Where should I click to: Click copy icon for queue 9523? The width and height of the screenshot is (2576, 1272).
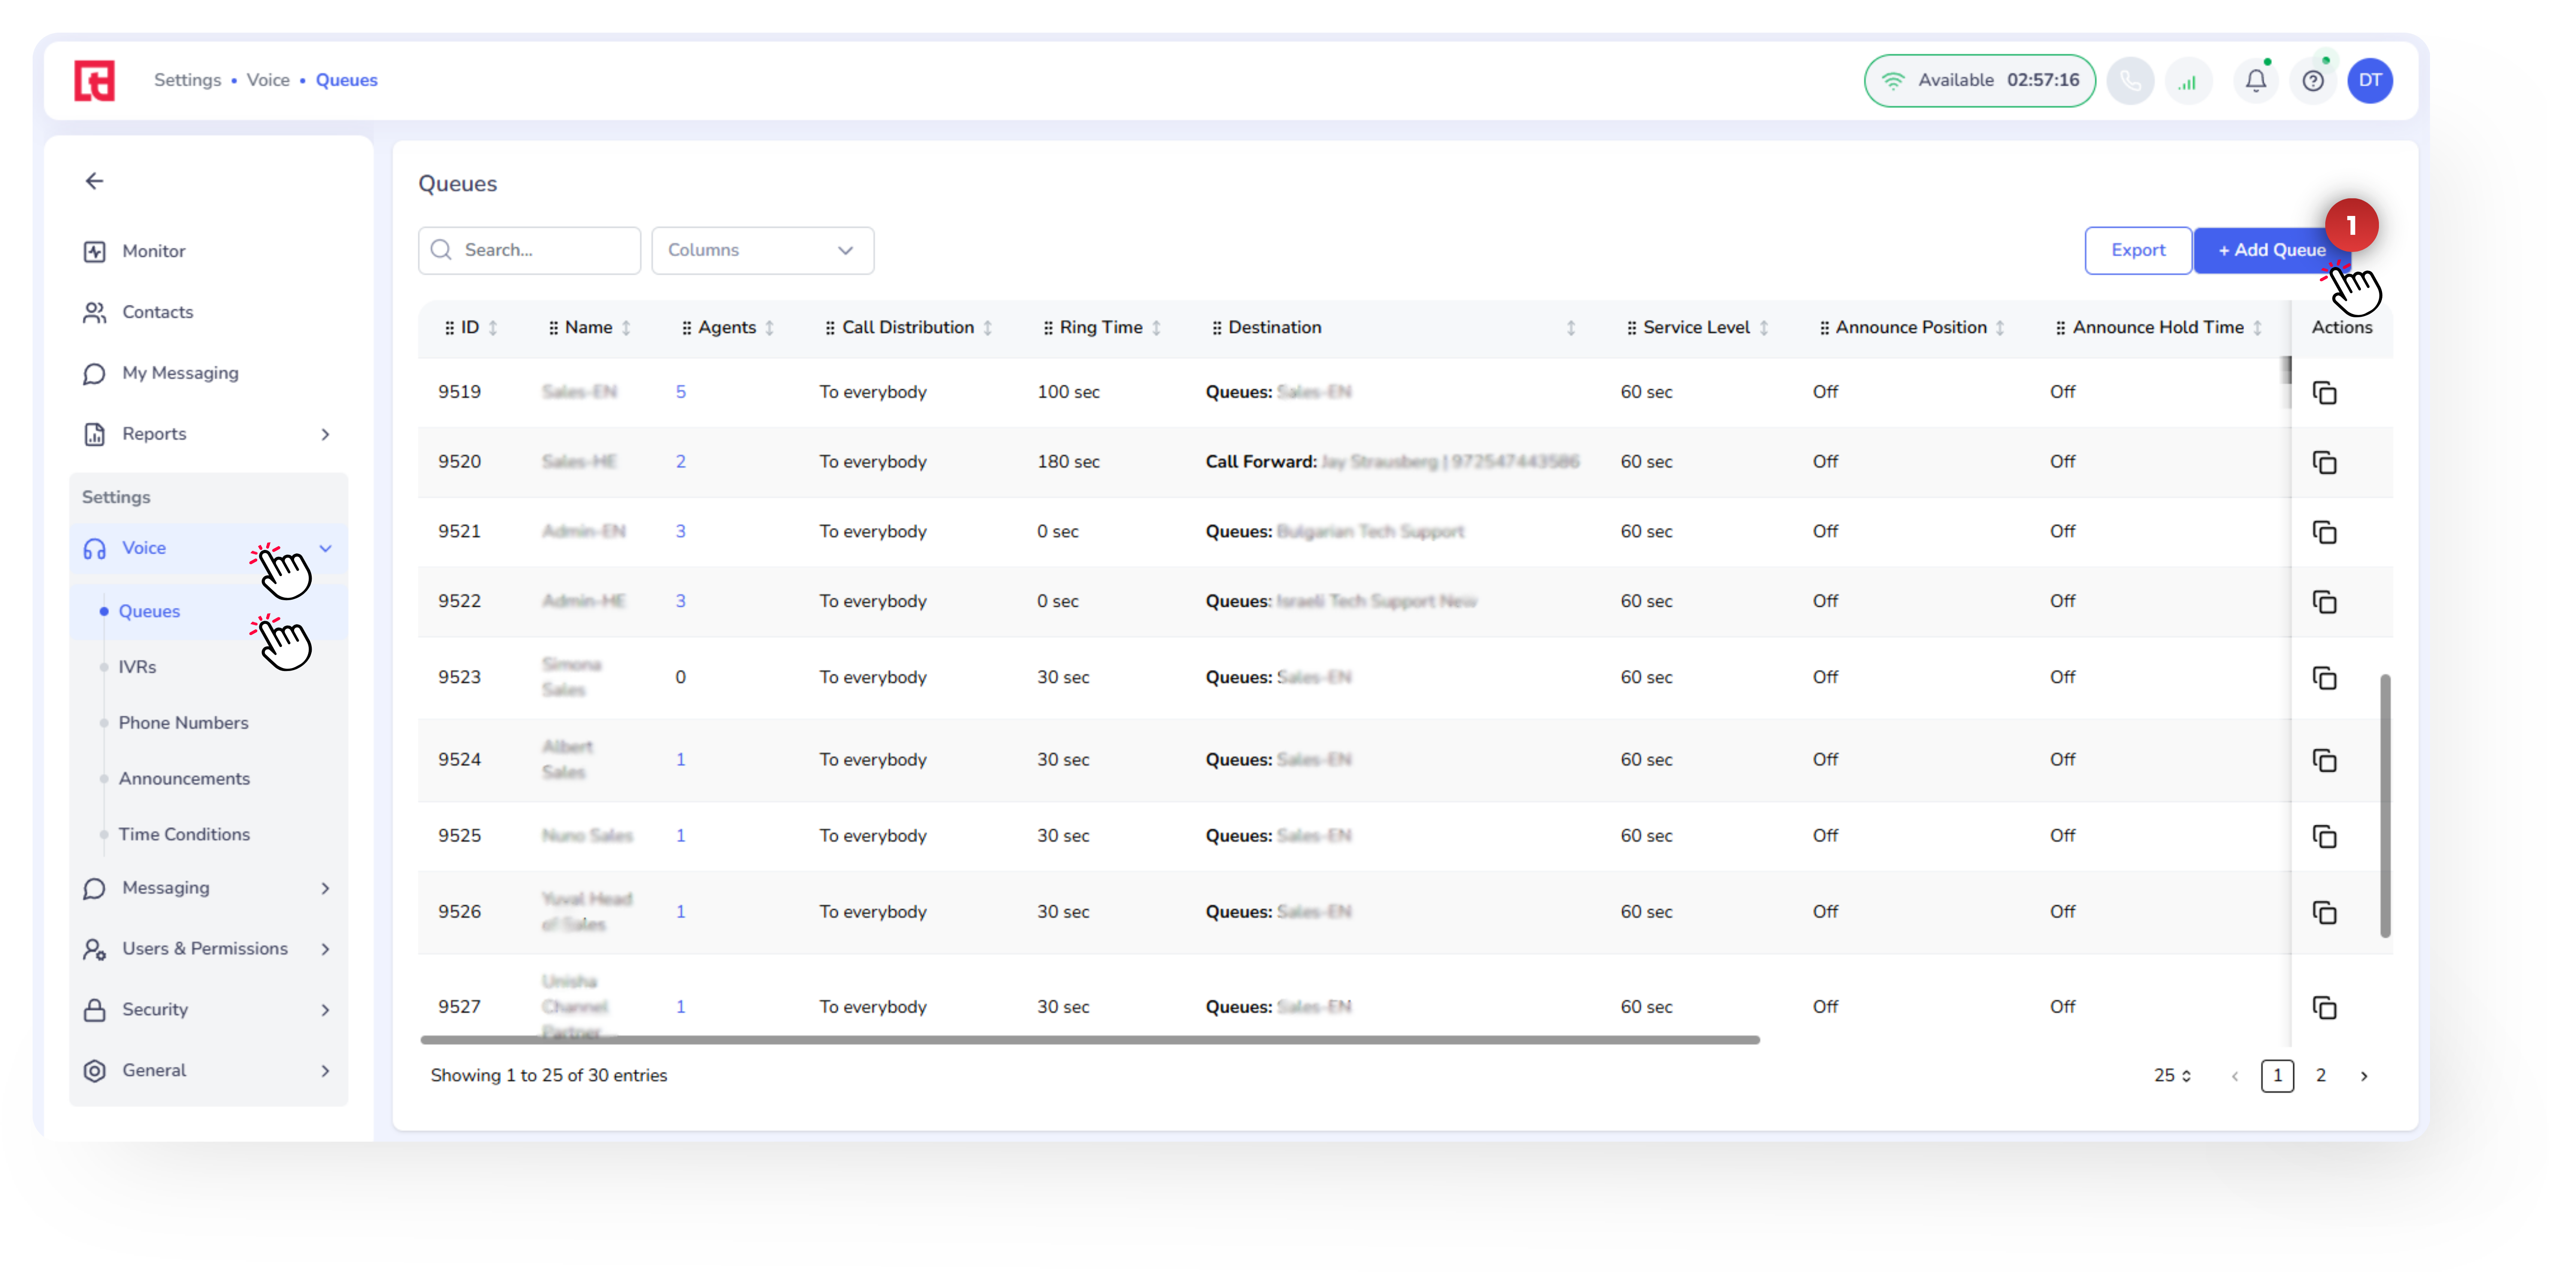(2324, 677)
